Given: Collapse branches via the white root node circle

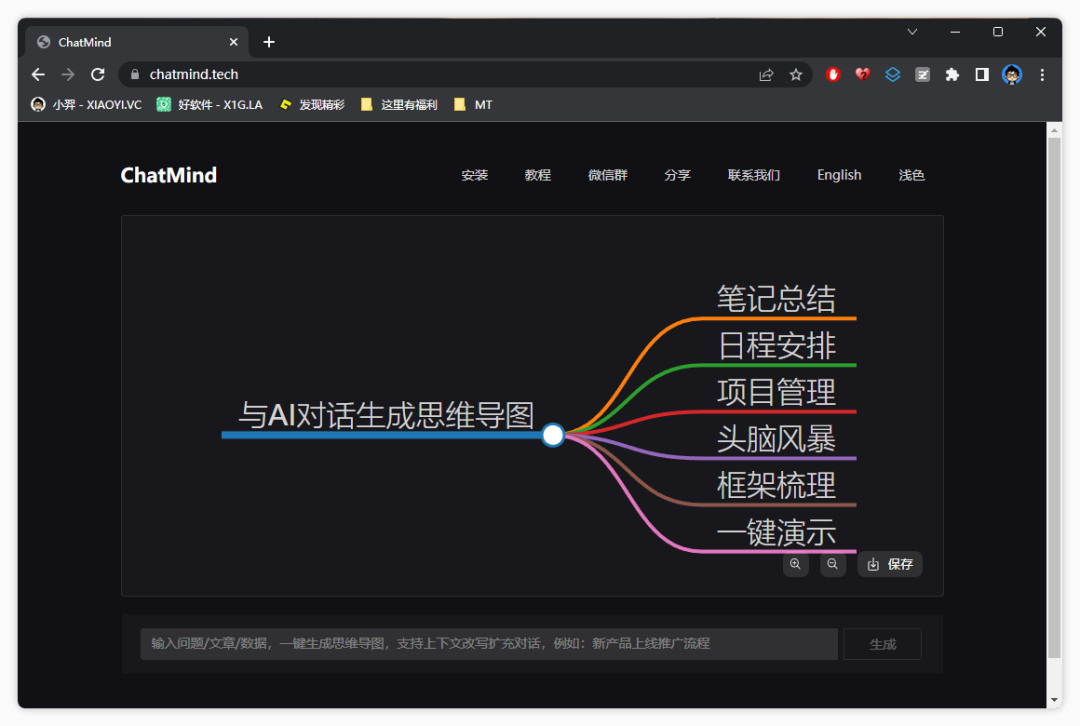Looking at the screenshot, I should pyautogui.click(x=553, y=434).
